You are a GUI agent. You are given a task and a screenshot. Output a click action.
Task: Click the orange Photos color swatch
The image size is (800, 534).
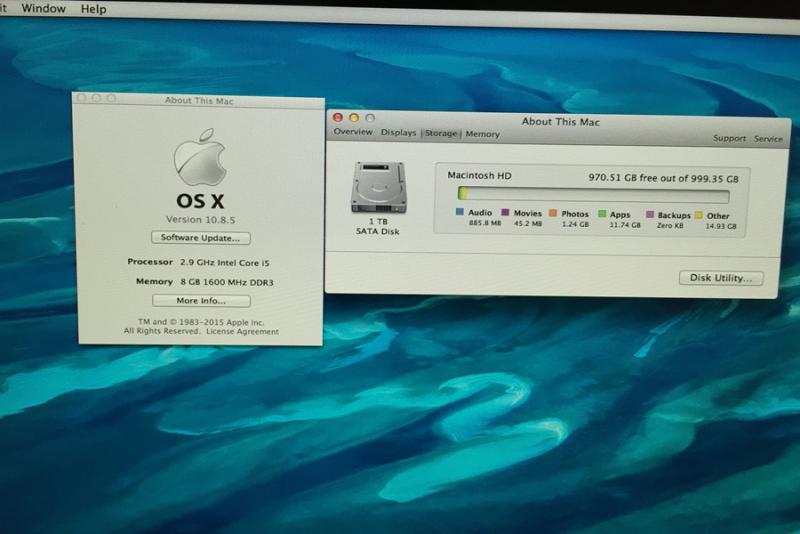click(553, 213)
